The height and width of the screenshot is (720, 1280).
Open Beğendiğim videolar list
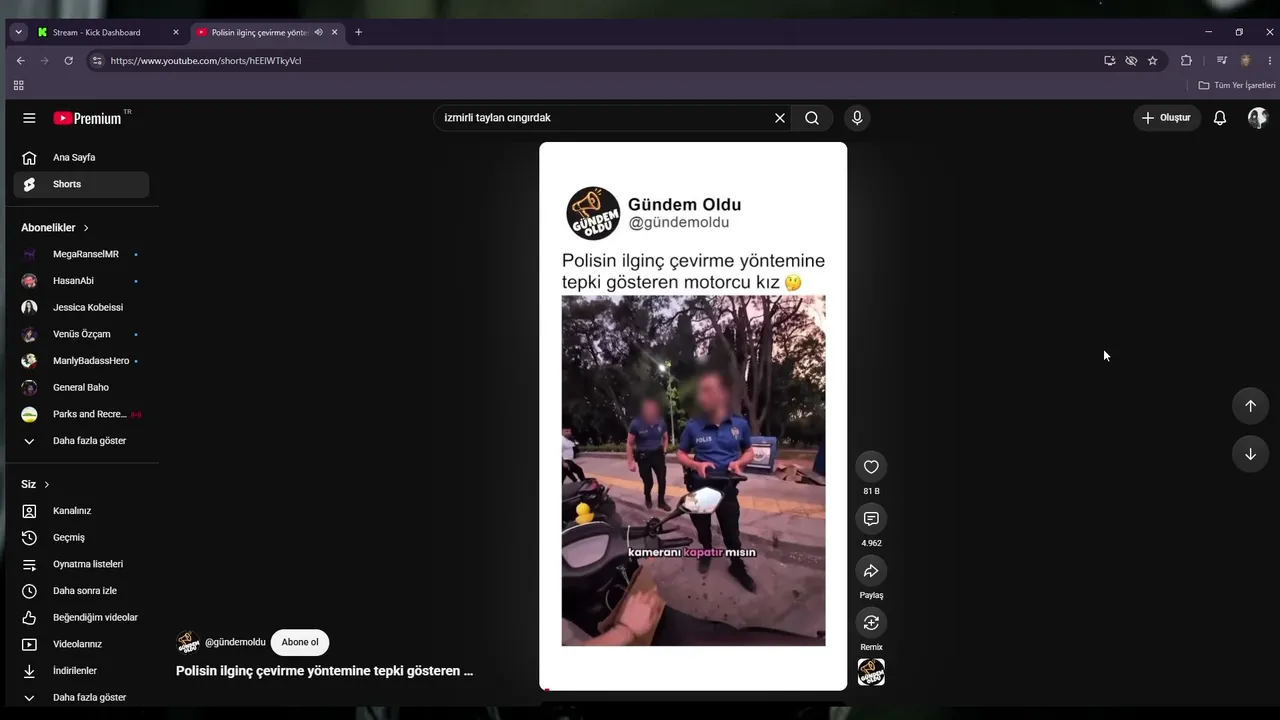point(81,618)
